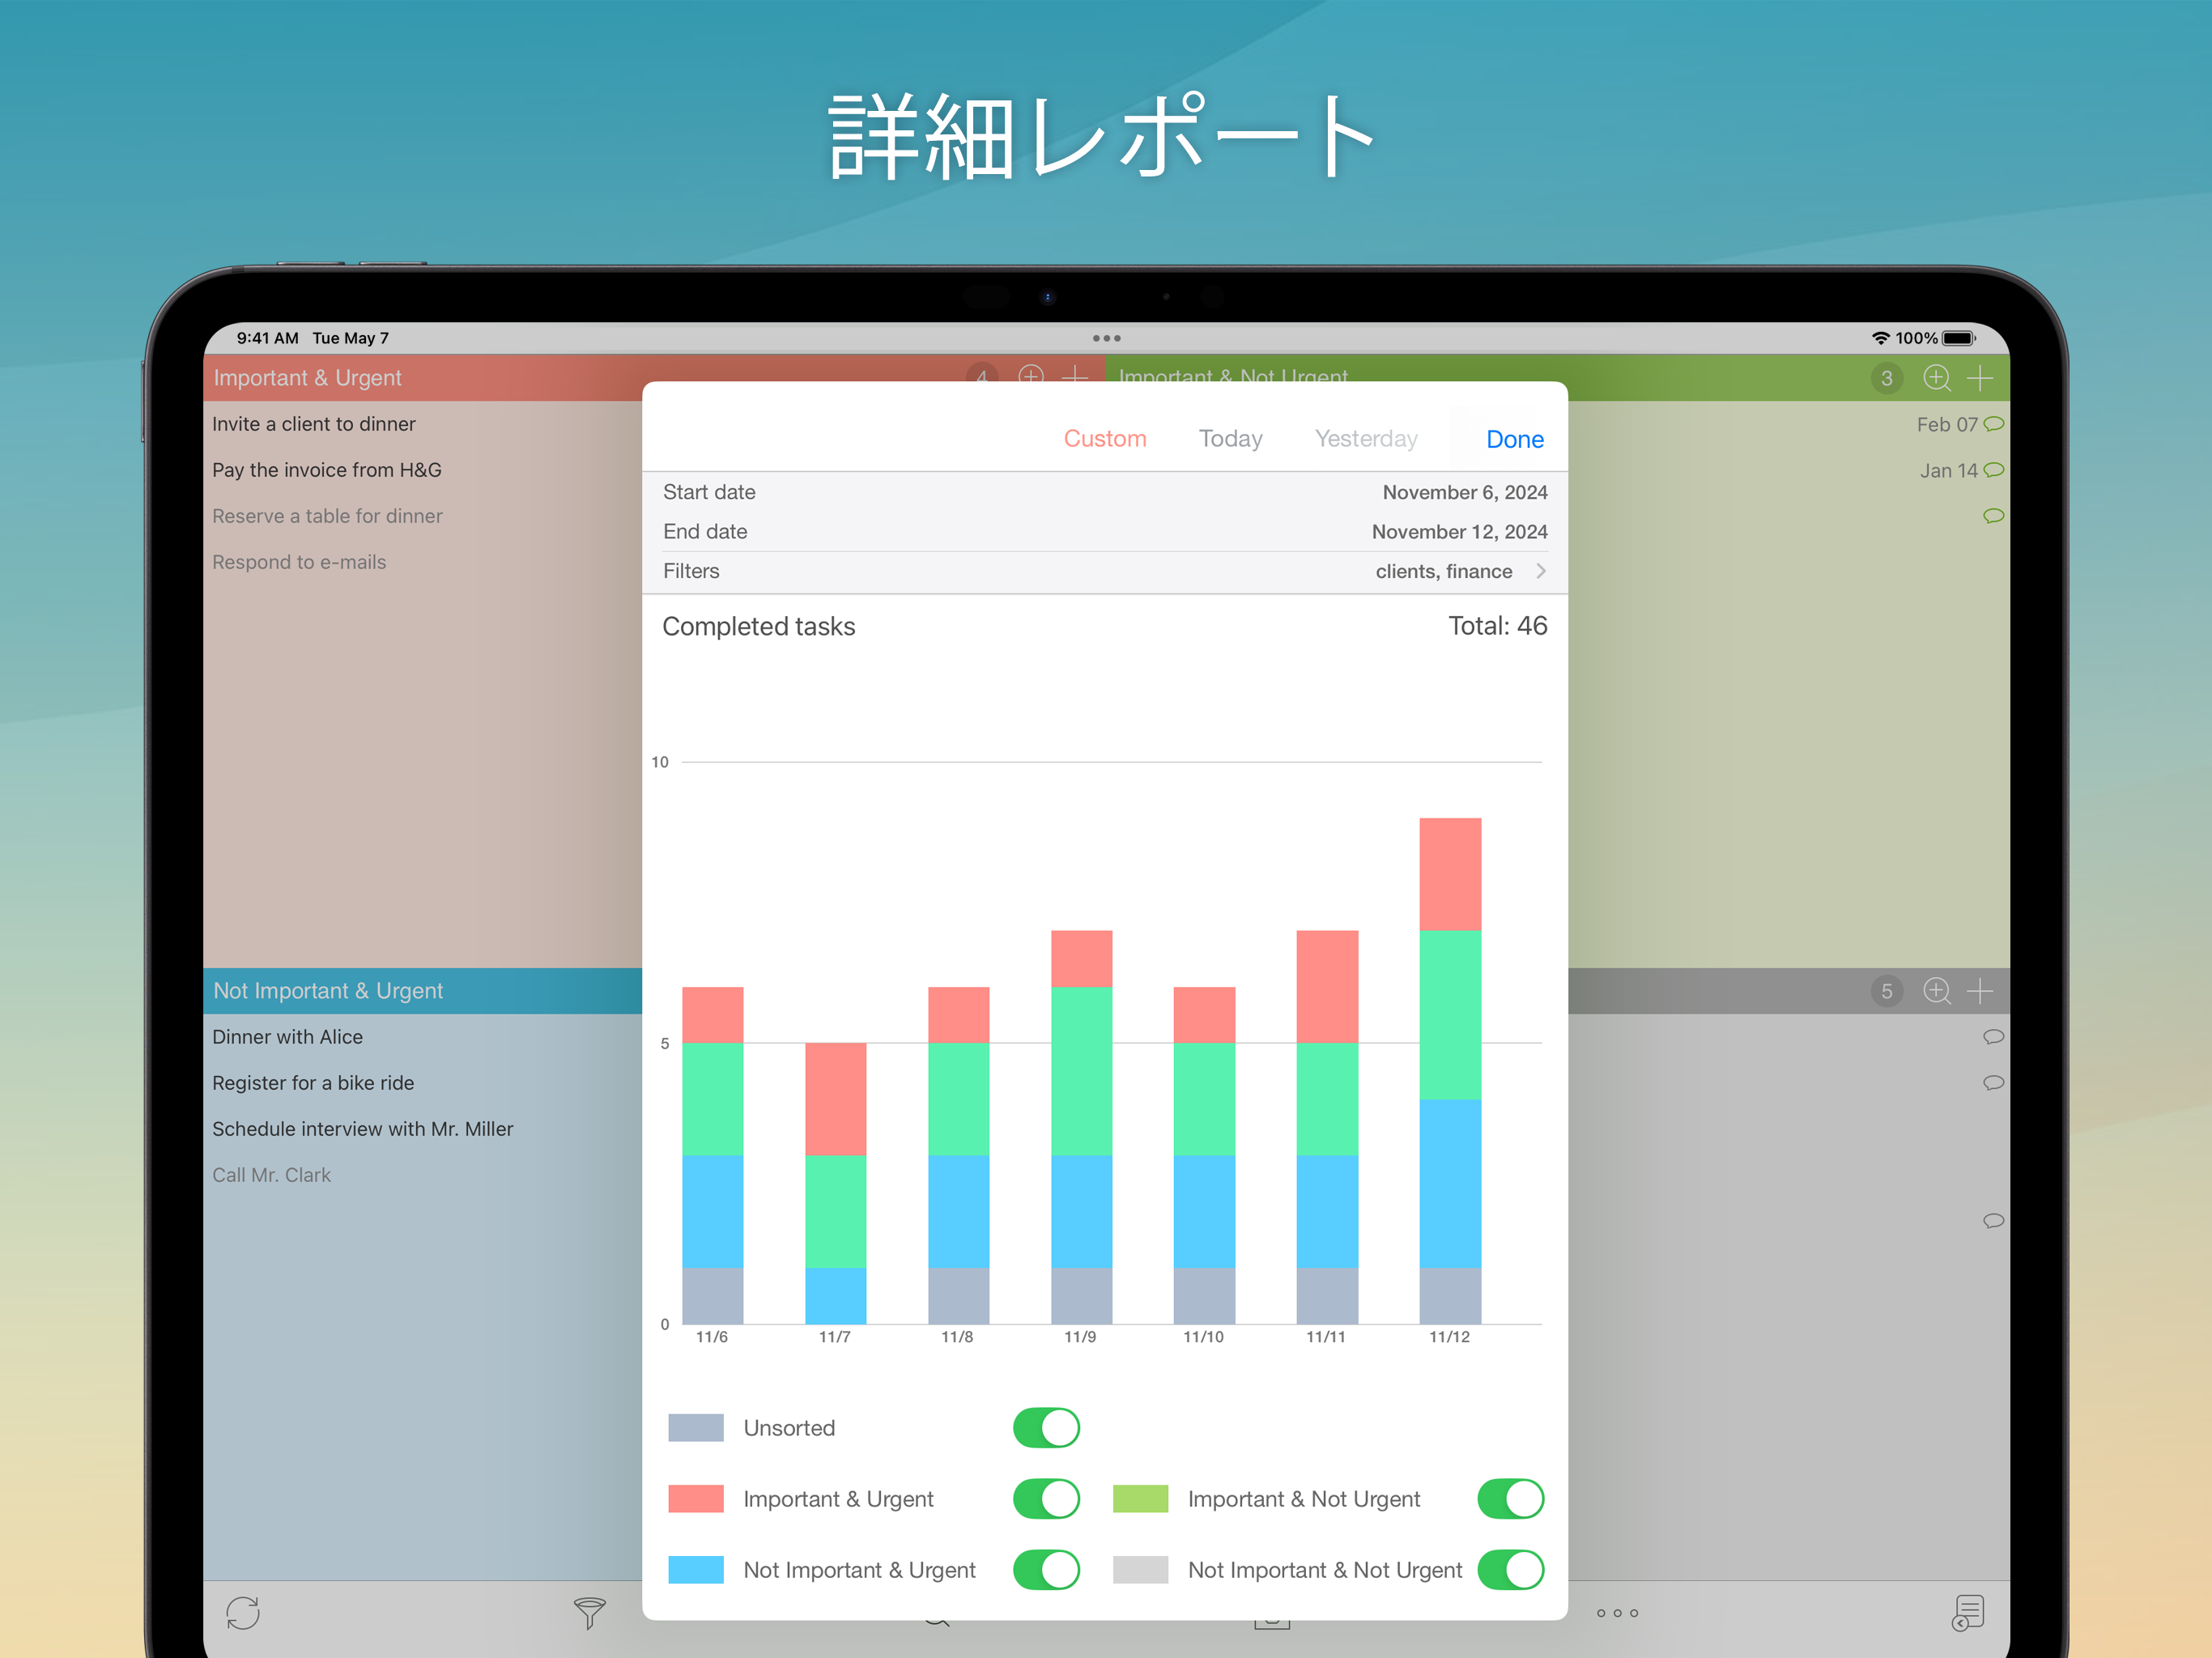Open the filter funnel icon
The image size is (2212, 1658).
coord(589,1613)
